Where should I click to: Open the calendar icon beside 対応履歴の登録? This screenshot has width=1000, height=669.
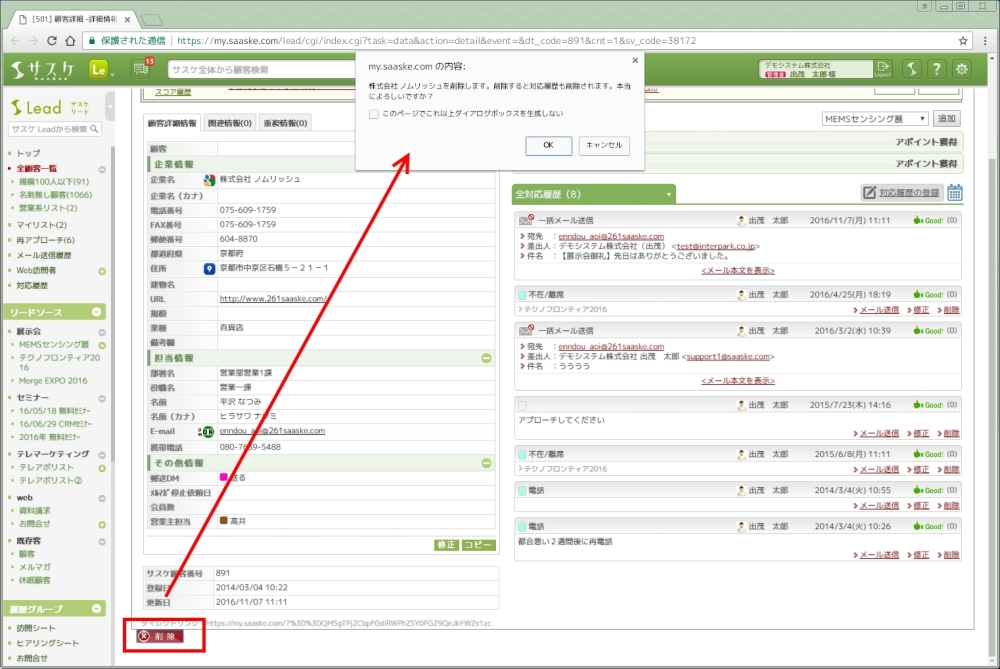(x=955, y=193)
